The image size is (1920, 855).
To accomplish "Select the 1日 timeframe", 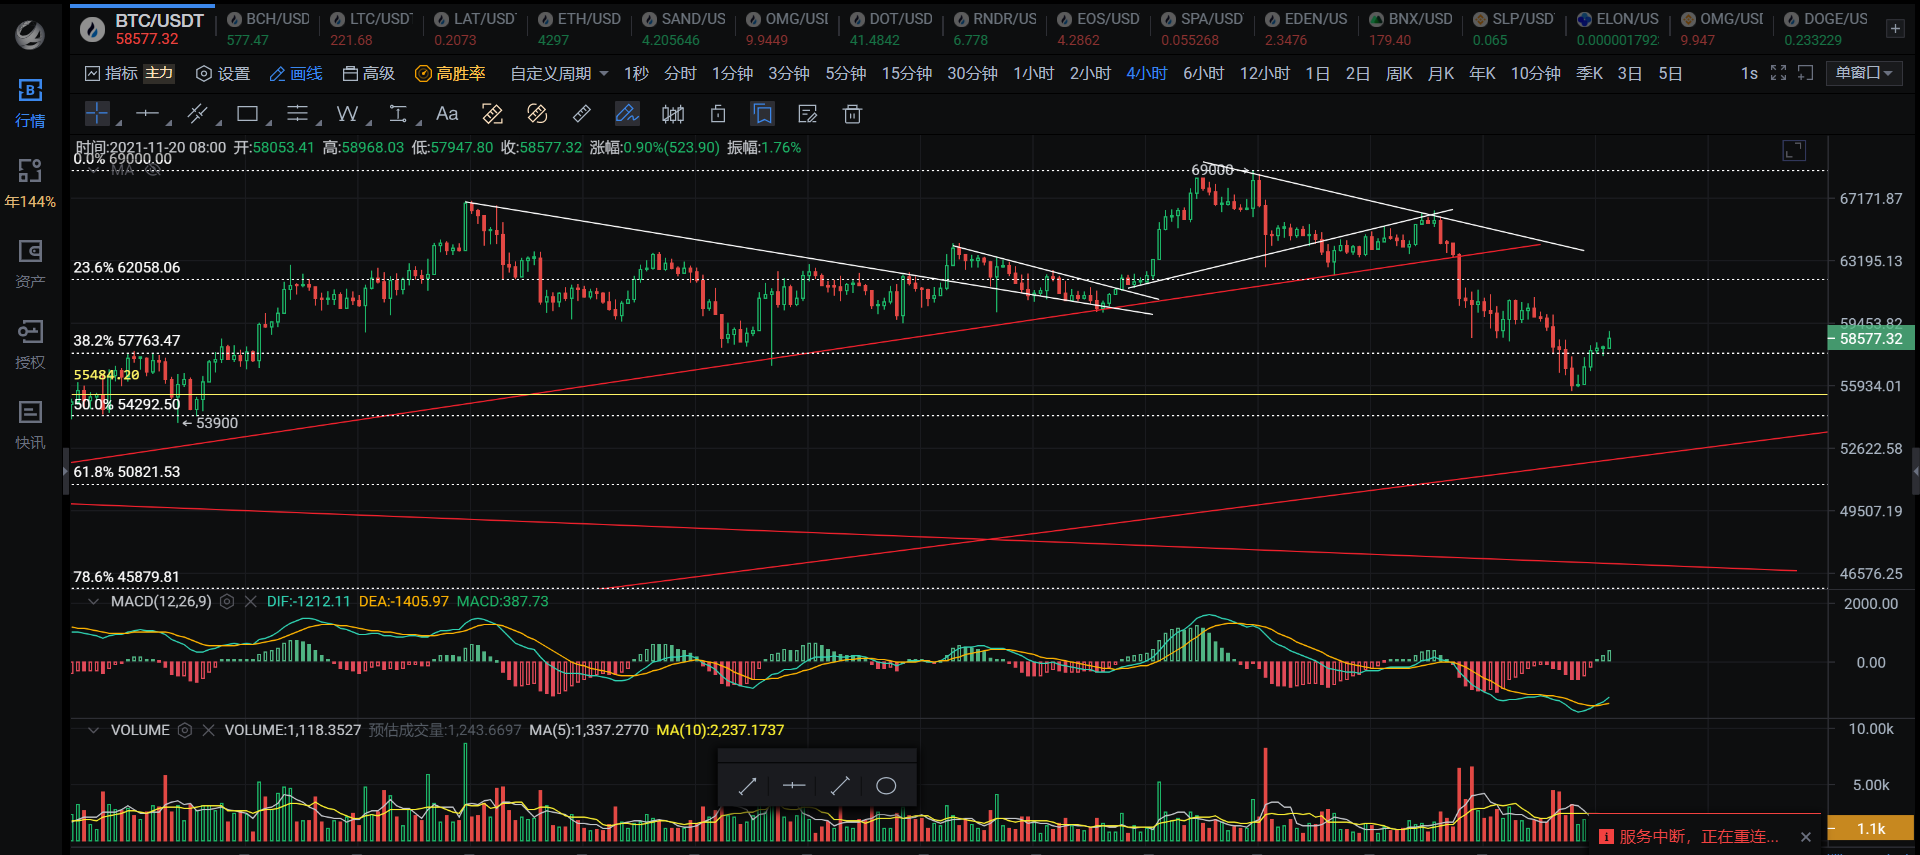I will 1317,74.
